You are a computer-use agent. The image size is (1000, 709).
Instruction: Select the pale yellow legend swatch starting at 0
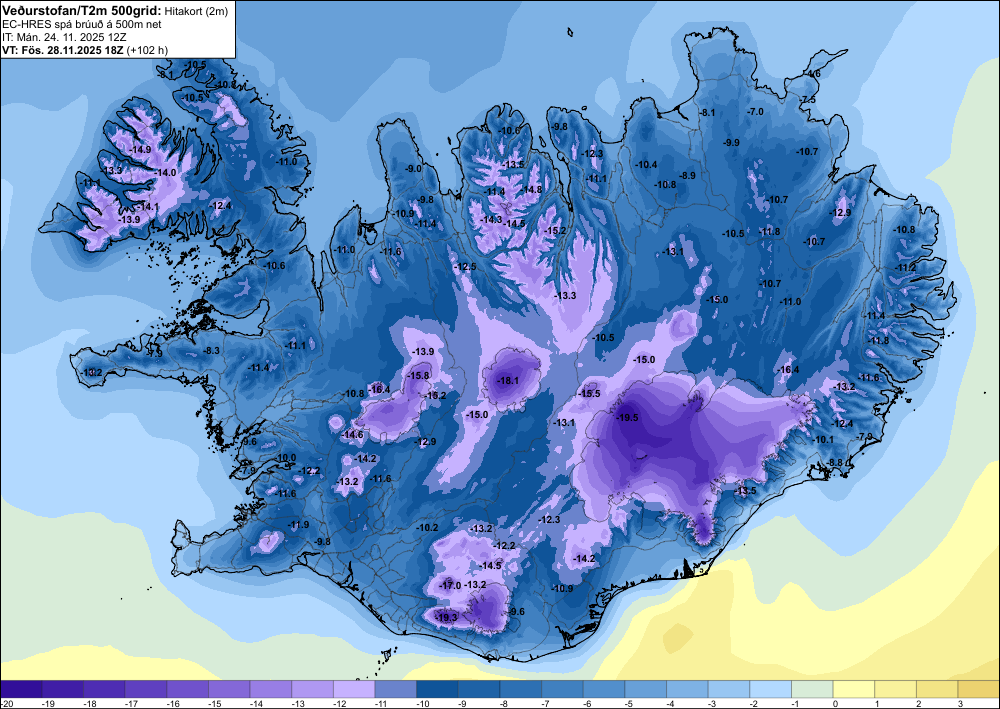pos(853,689)
